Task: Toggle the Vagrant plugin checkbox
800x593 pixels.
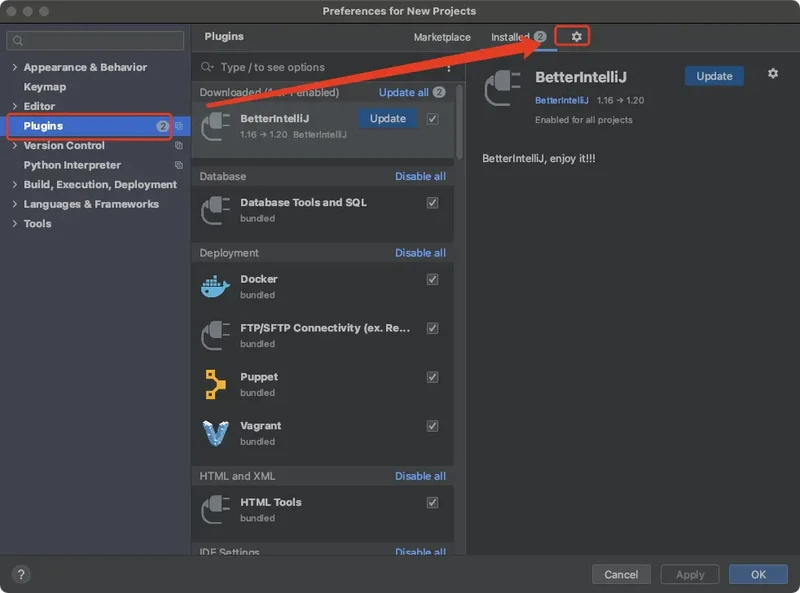Action: 432,426
